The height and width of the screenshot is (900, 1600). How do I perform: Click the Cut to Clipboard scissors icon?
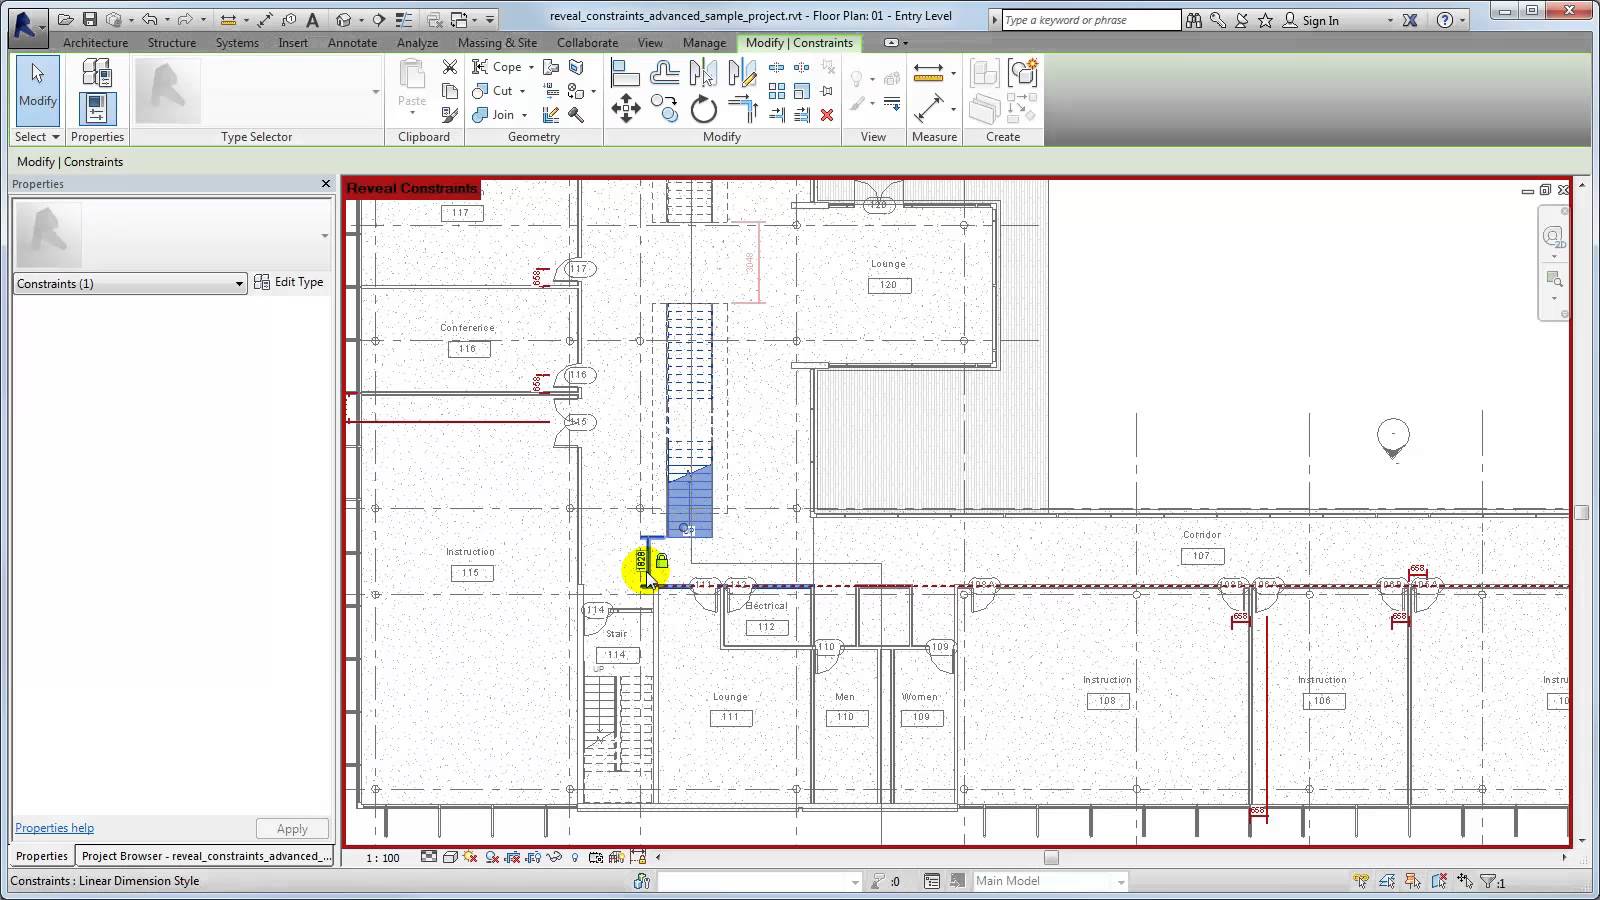tap(450, 67)
